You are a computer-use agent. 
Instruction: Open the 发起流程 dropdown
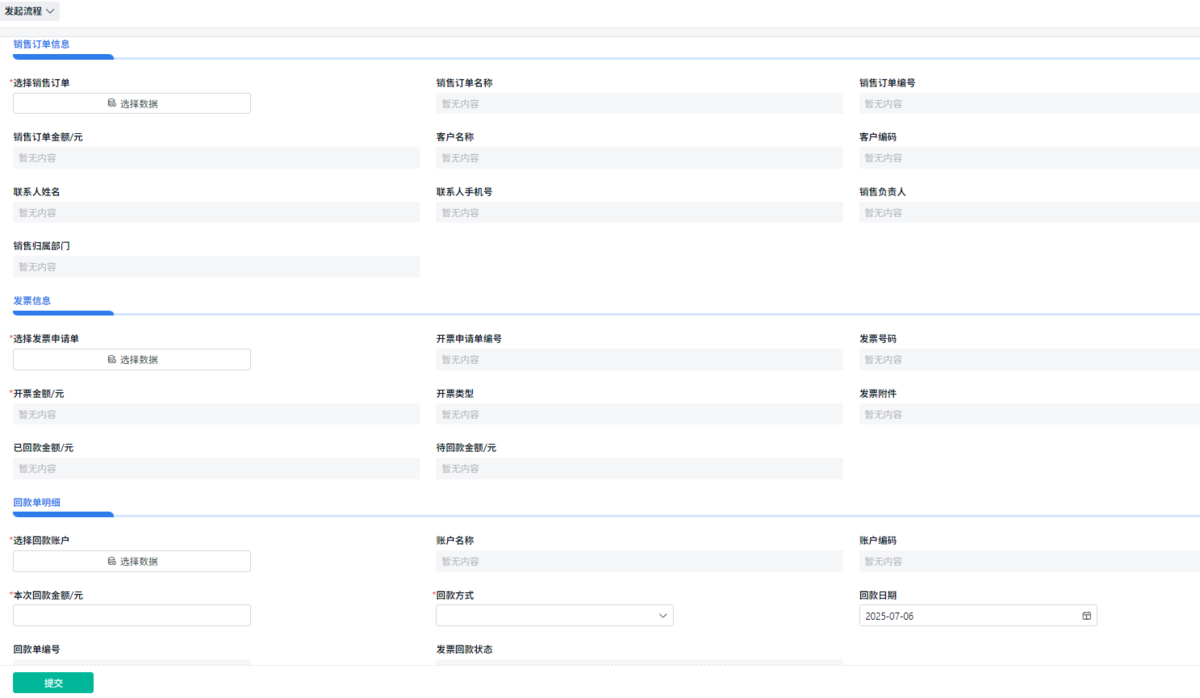[31, 11]
